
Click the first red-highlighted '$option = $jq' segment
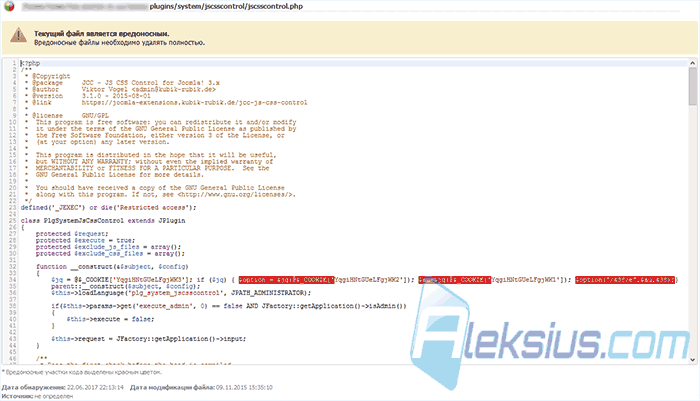click(x=286, y=280)
